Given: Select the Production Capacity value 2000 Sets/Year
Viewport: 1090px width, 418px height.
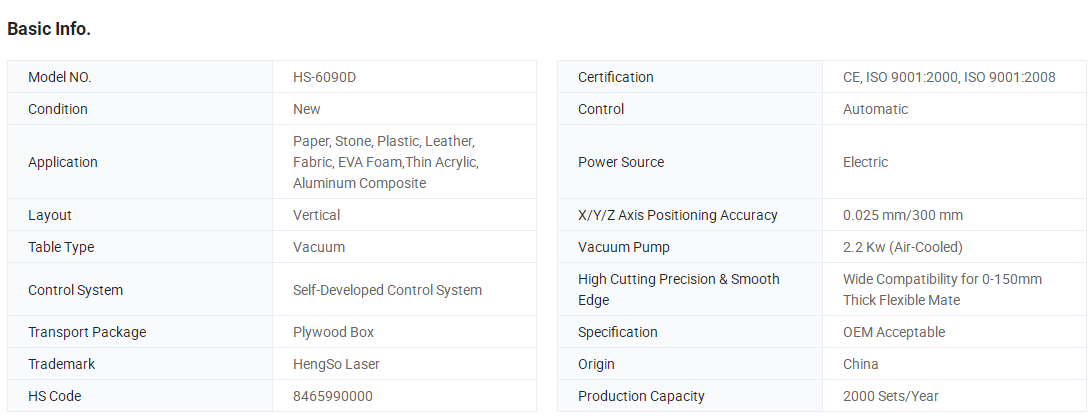Looking at the screenshot, I should click(x=890, y=396).
